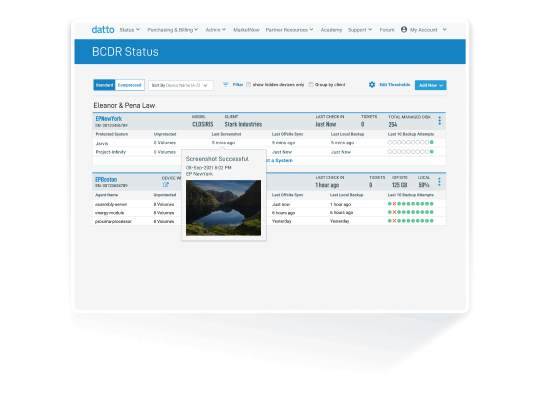Go to Academy in top navigation

tap(331, 30)
